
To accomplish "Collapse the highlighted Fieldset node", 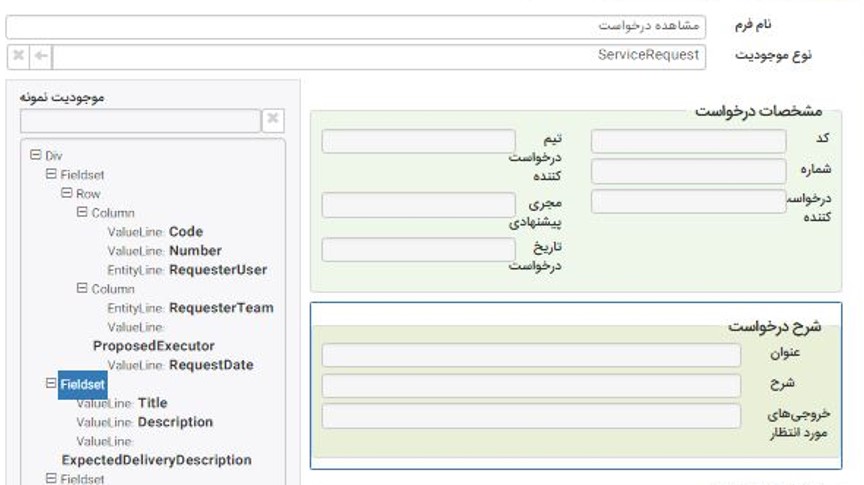I will [x=51, y=384].
